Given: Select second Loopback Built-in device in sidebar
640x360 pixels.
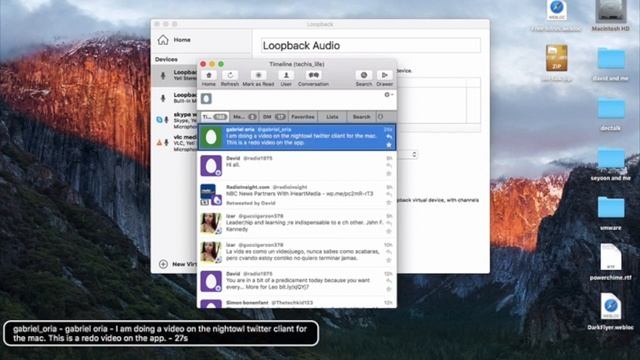Looking at the screenshot, I should point(175,98).
